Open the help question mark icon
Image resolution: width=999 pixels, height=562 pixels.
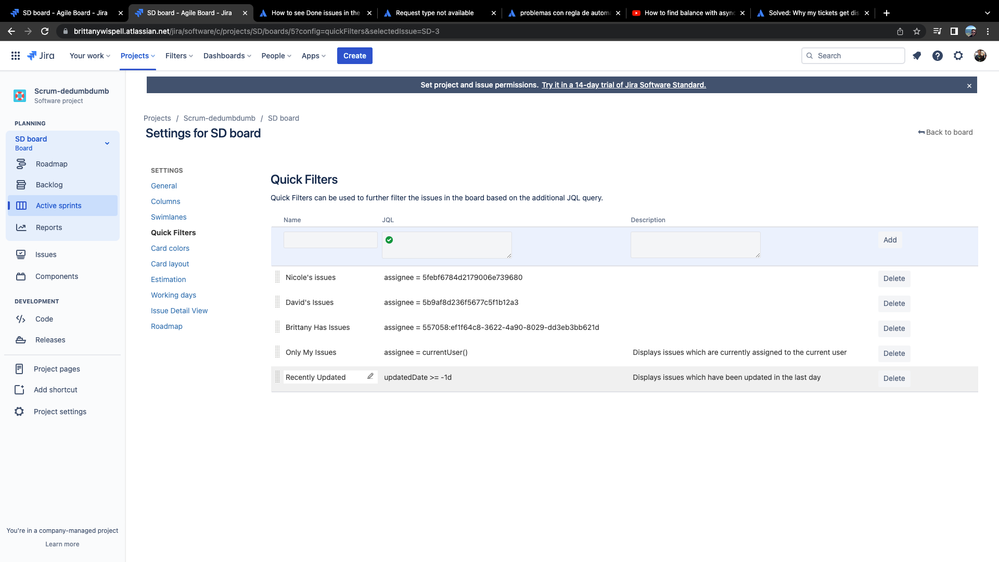(x=937, y=55)
